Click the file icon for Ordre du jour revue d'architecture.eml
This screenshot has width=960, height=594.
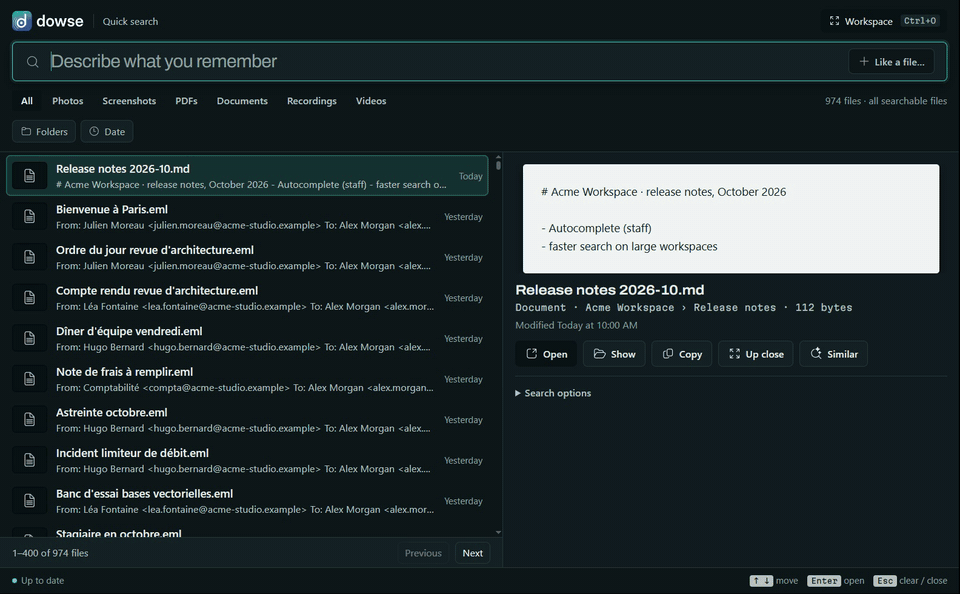[29, 257]
